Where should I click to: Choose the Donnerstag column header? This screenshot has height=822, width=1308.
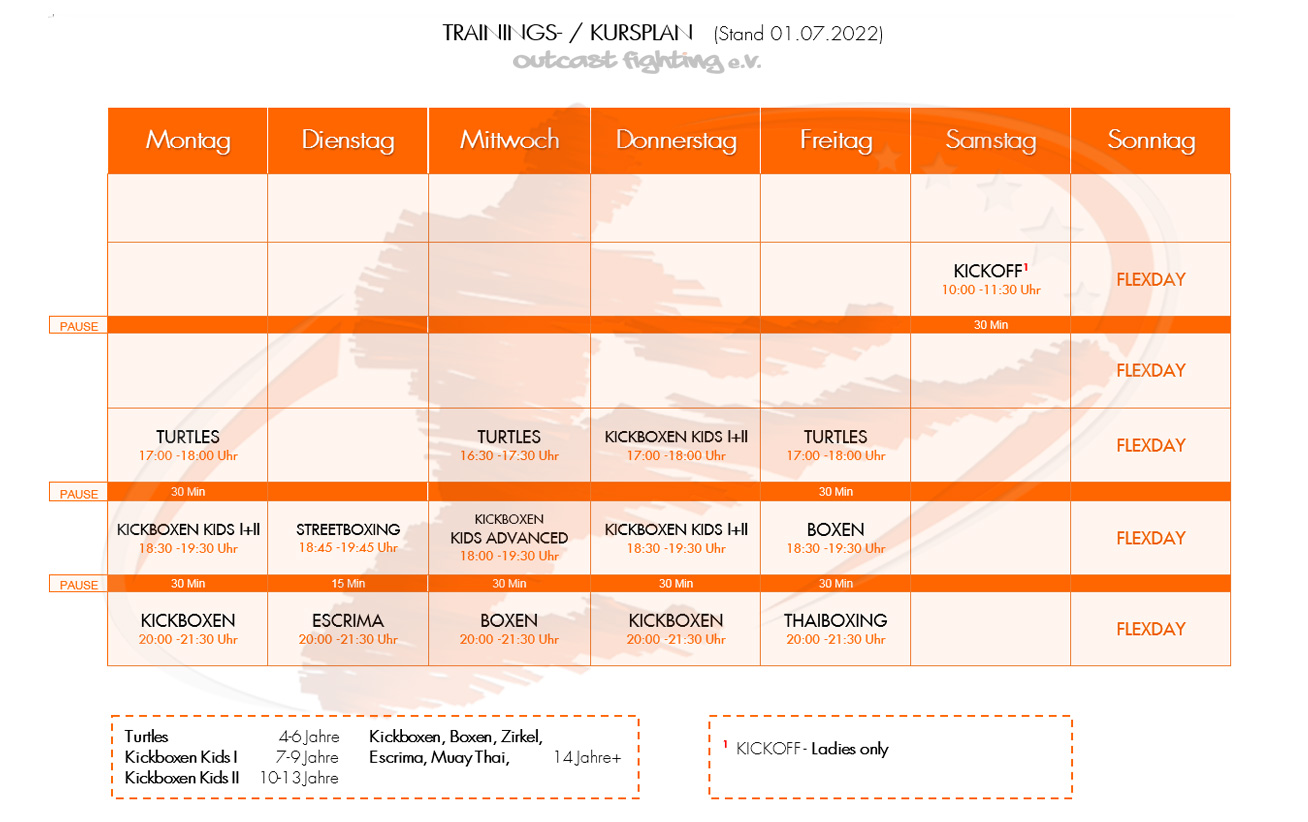676,141
